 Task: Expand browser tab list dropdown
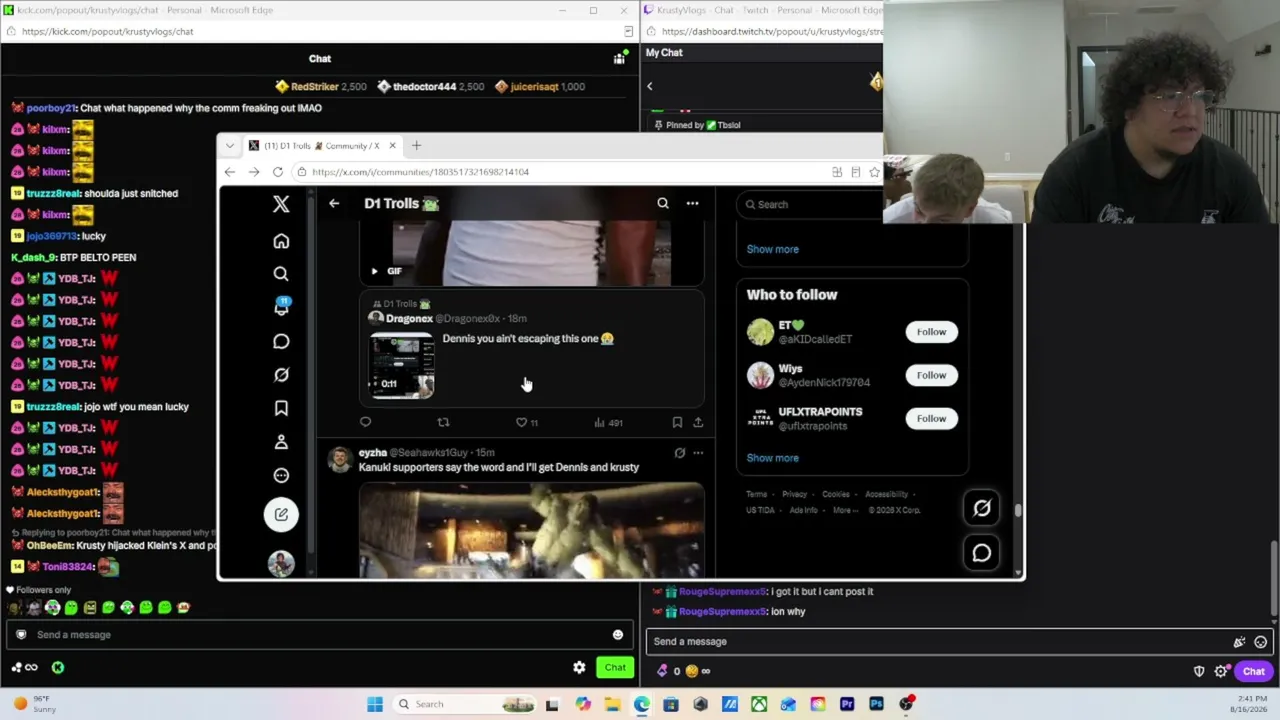(x=230, y=146)
